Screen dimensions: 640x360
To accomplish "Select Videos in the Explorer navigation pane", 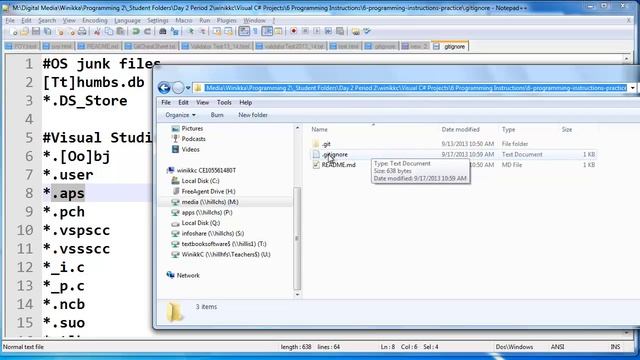I will pyautogui.click(x=191, y=150).
